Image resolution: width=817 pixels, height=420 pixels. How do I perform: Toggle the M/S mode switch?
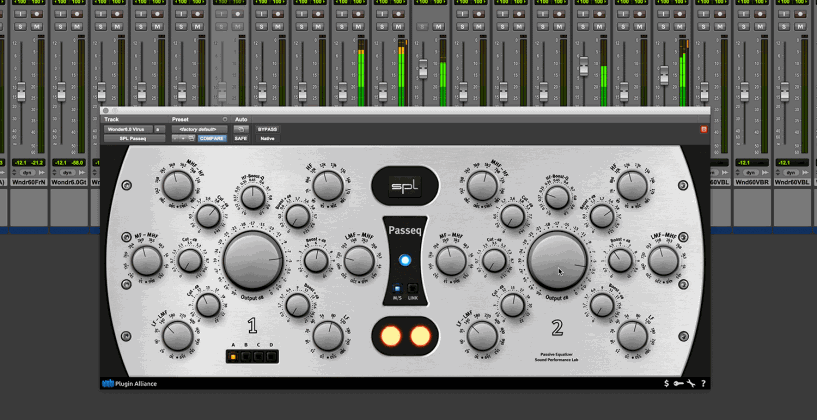point(397,288)
